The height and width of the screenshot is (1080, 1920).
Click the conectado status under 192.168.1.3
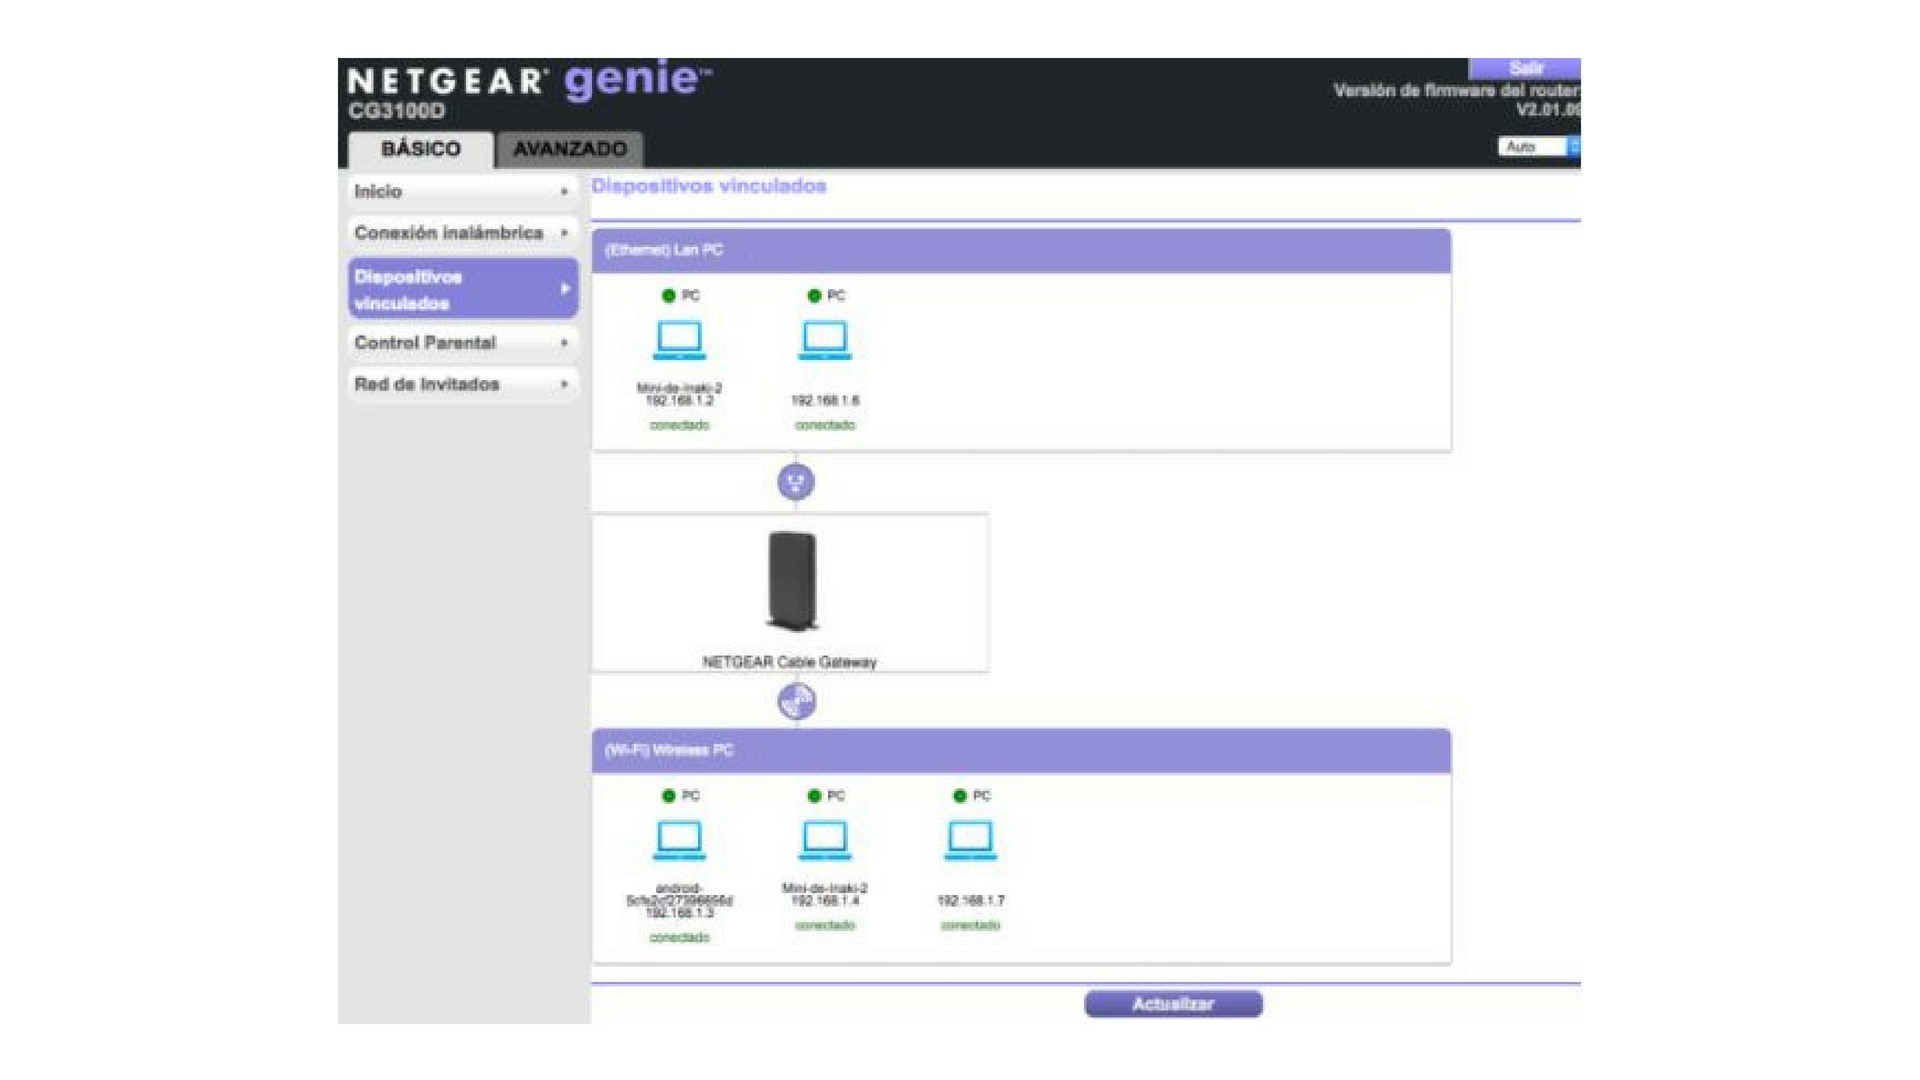[x=679, y=937]
